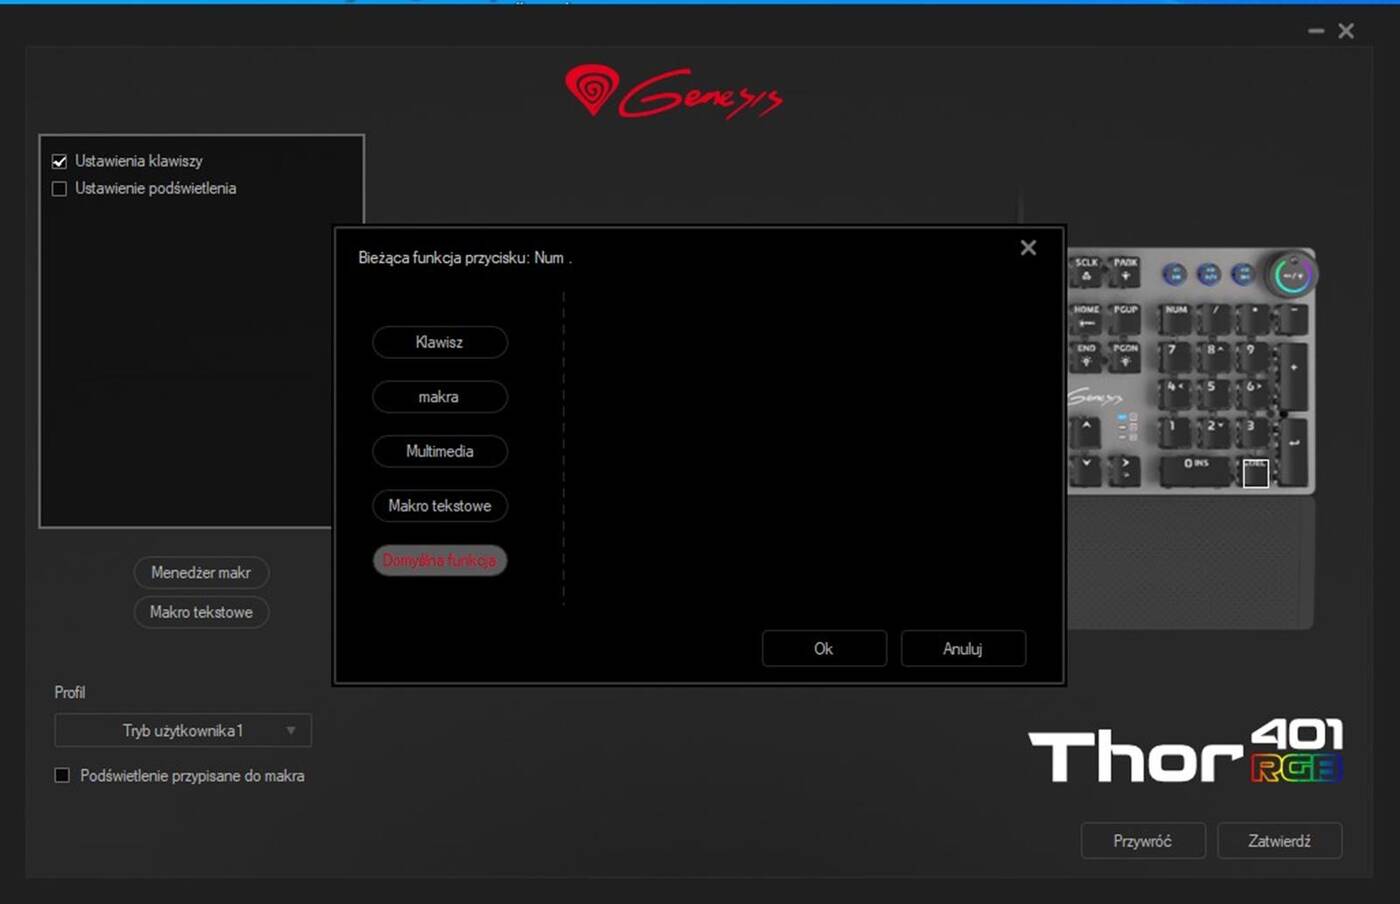
Task: Enable Ustawienie podświetlenia checkbox
Action: (60, 189)
